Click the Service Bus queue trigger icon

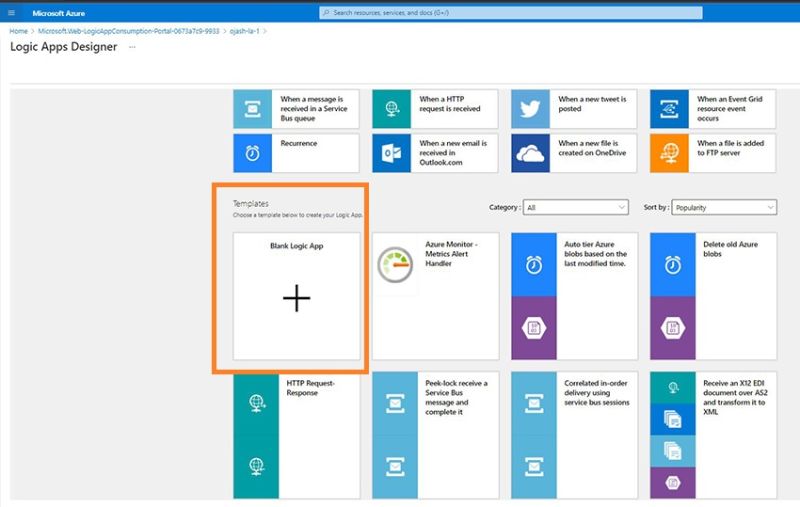coord(253,109)
